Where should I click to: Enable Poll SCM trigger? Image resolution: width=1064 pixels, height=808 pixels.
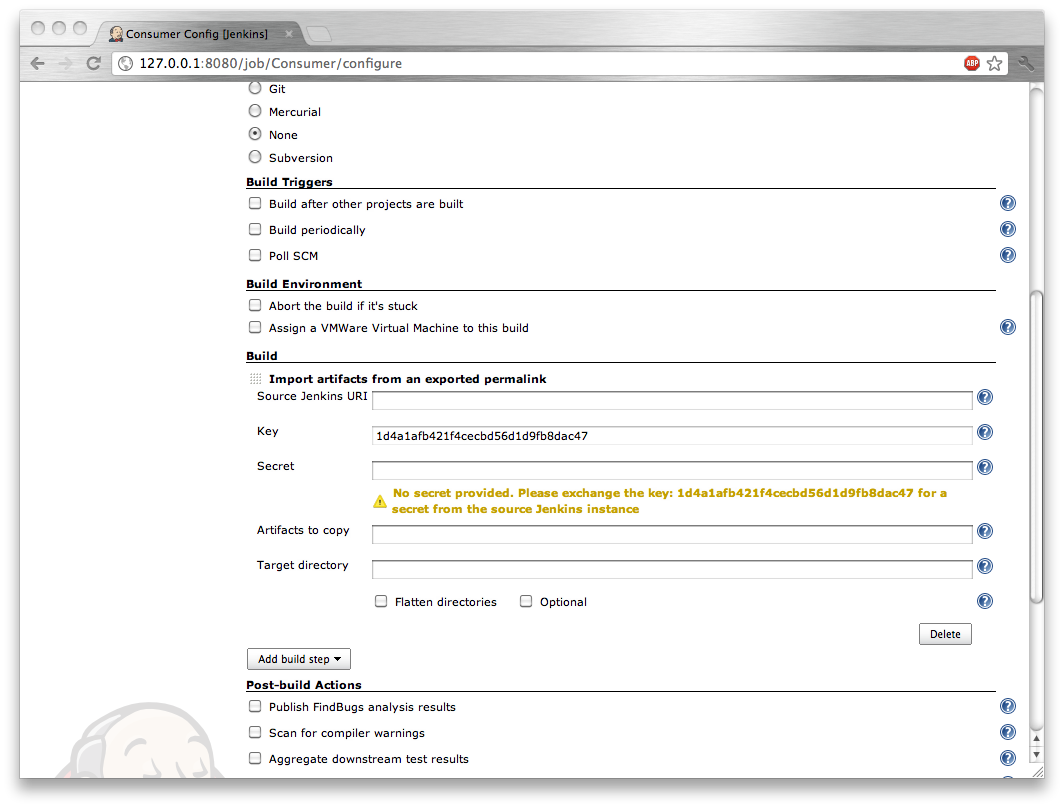tap(254, 255)
